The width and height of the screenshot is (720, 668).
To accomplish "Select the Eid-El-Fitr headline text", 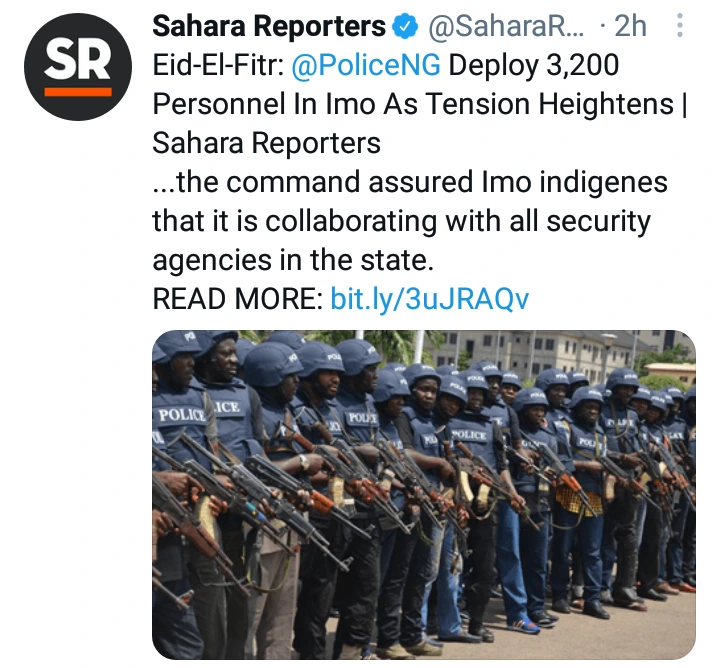I will (x=218, y=65).
